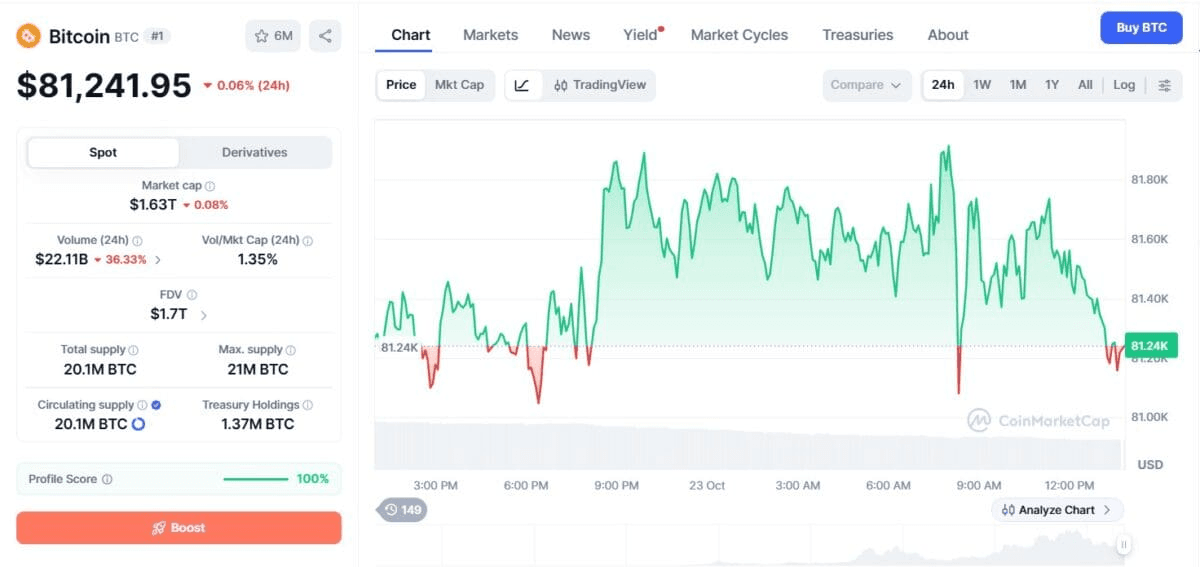The image size is (1200, 567).
Task: Click the circulating supply verified badge
Action: pyautogui.click(x=156, y=405)
